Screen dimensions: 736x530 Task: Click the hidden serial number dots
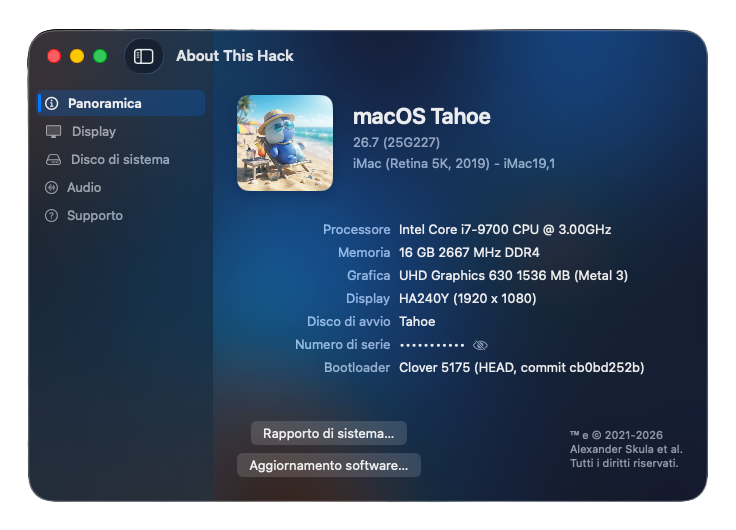point(432,346)
